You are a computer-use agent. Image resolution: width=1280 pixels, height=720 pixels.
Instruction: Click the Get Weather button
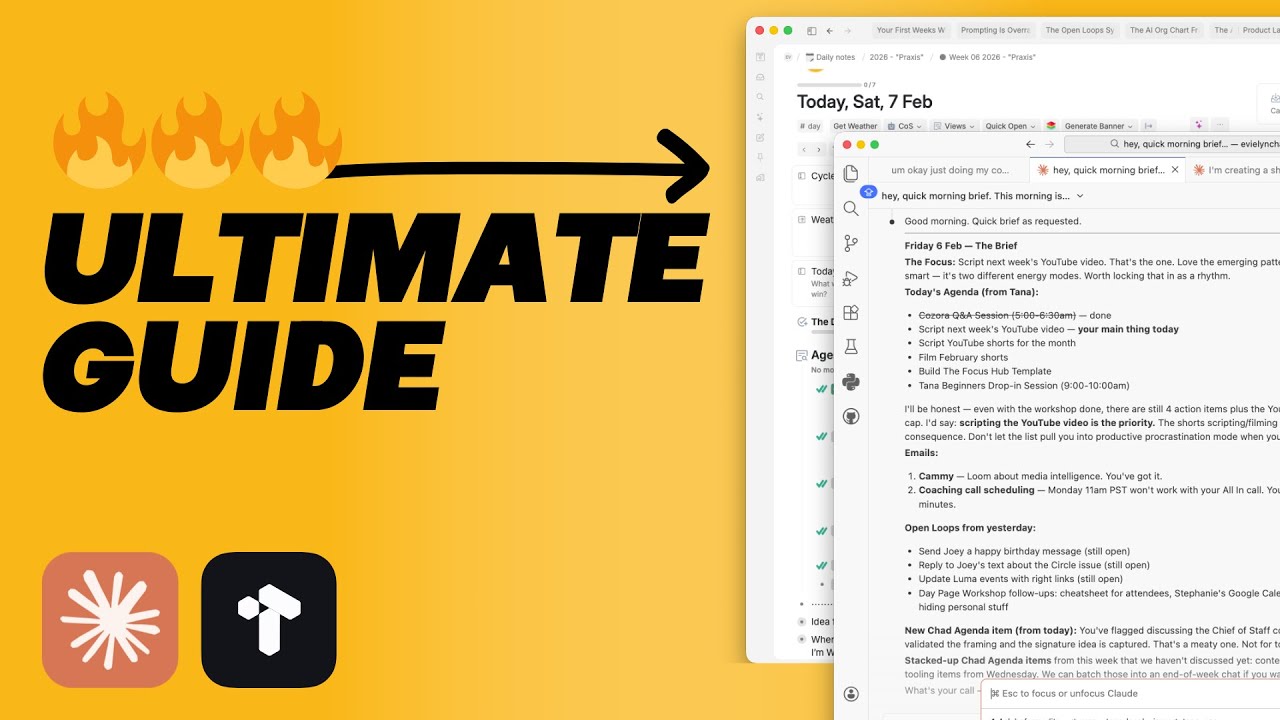click(x=855, y=126)
